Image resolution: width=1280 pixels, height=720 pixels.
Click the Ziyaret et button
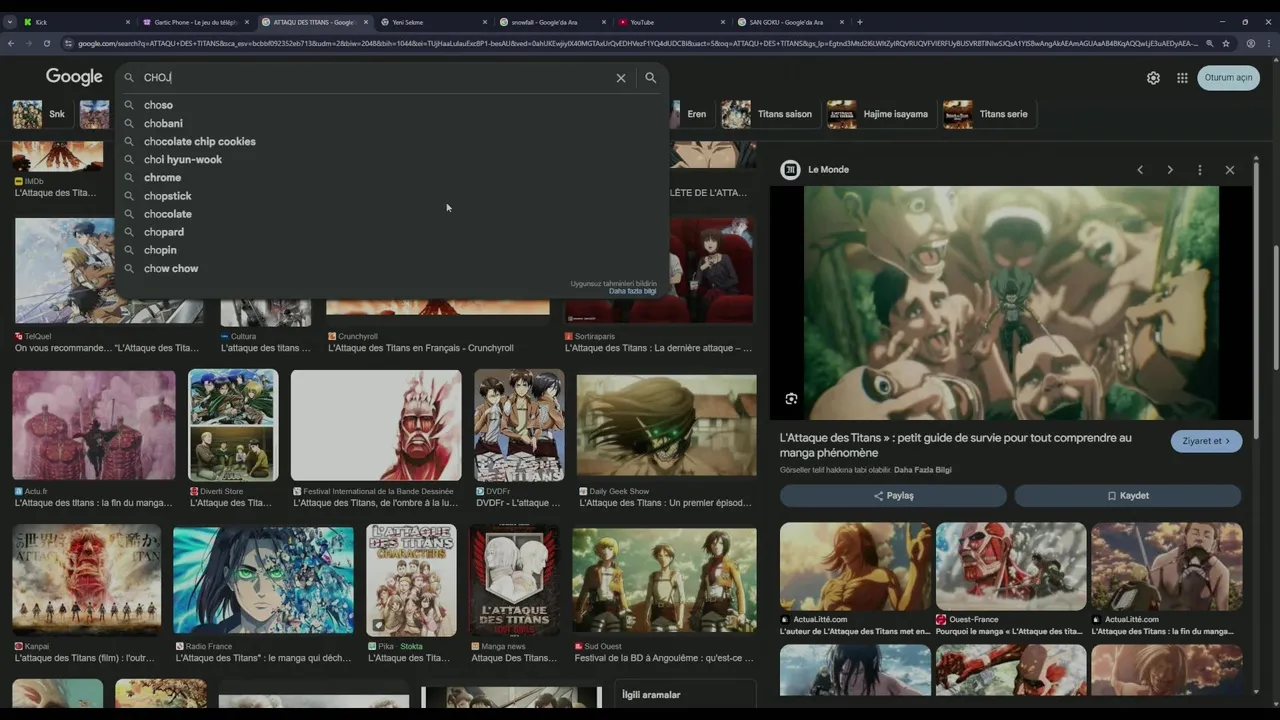tap(1207, 441)
